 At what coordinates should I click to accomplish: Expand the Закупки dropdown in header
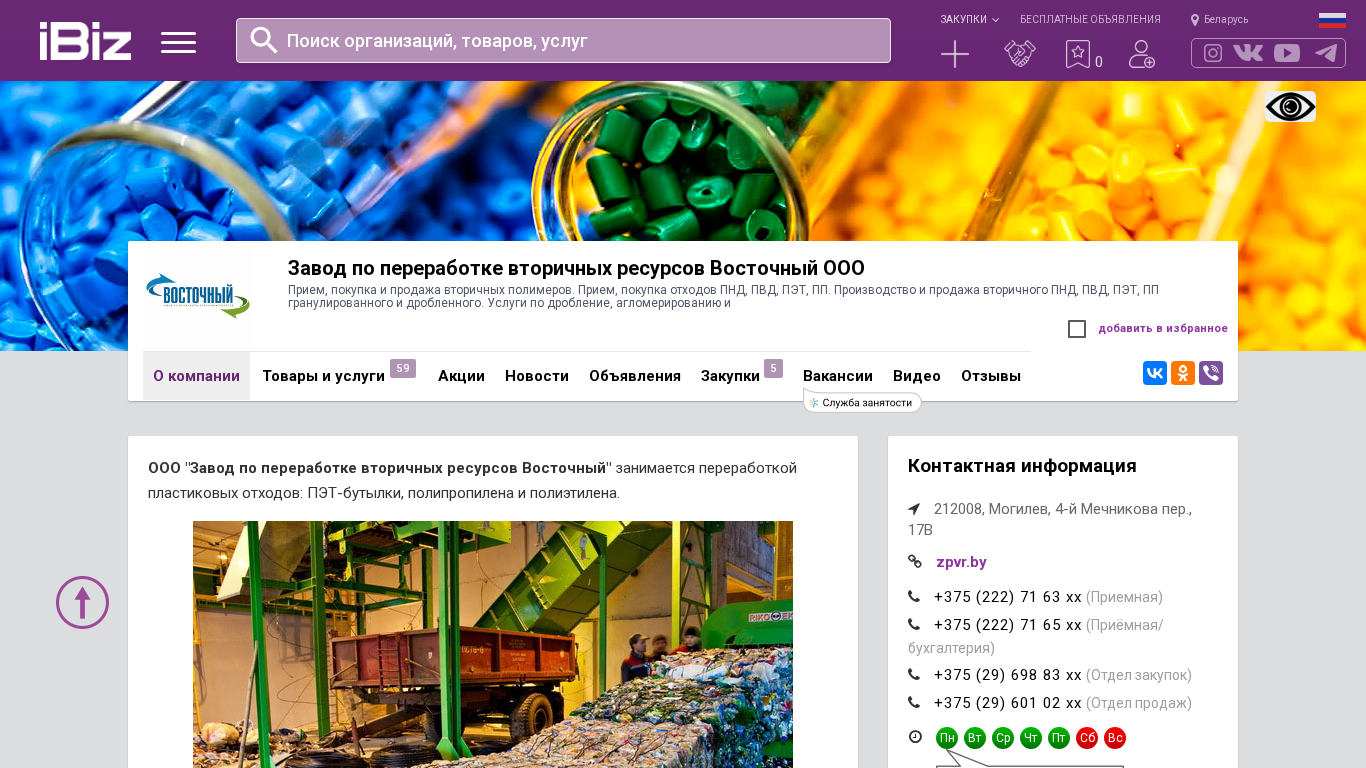pos(969,20)
